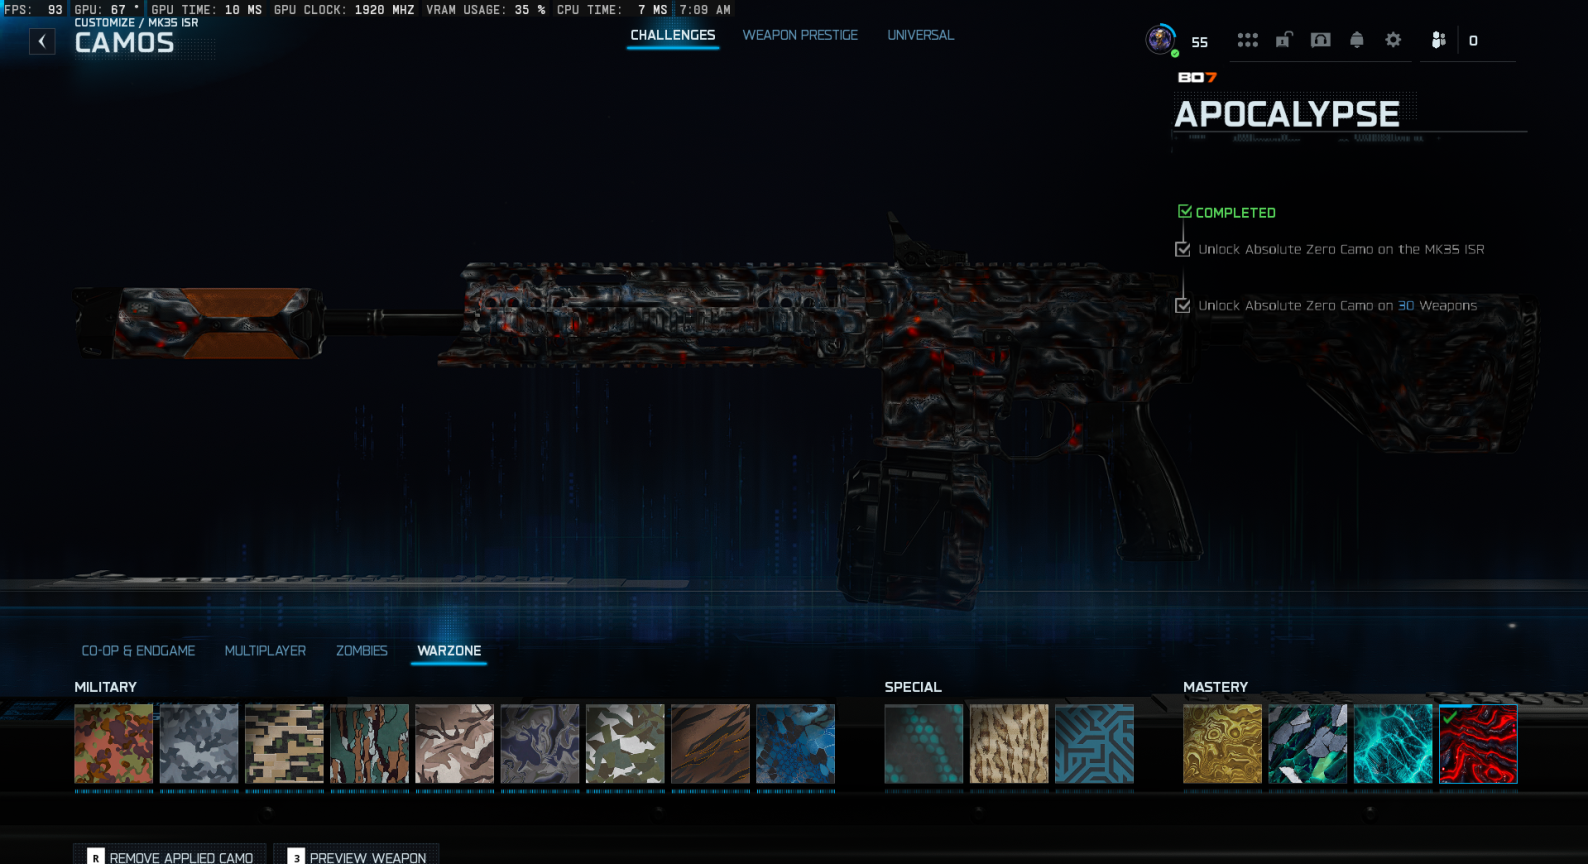Screen dimensions: 1588x864
Task: Click the green COMPLETED checkmark
Action: [x=1185, y=212]
